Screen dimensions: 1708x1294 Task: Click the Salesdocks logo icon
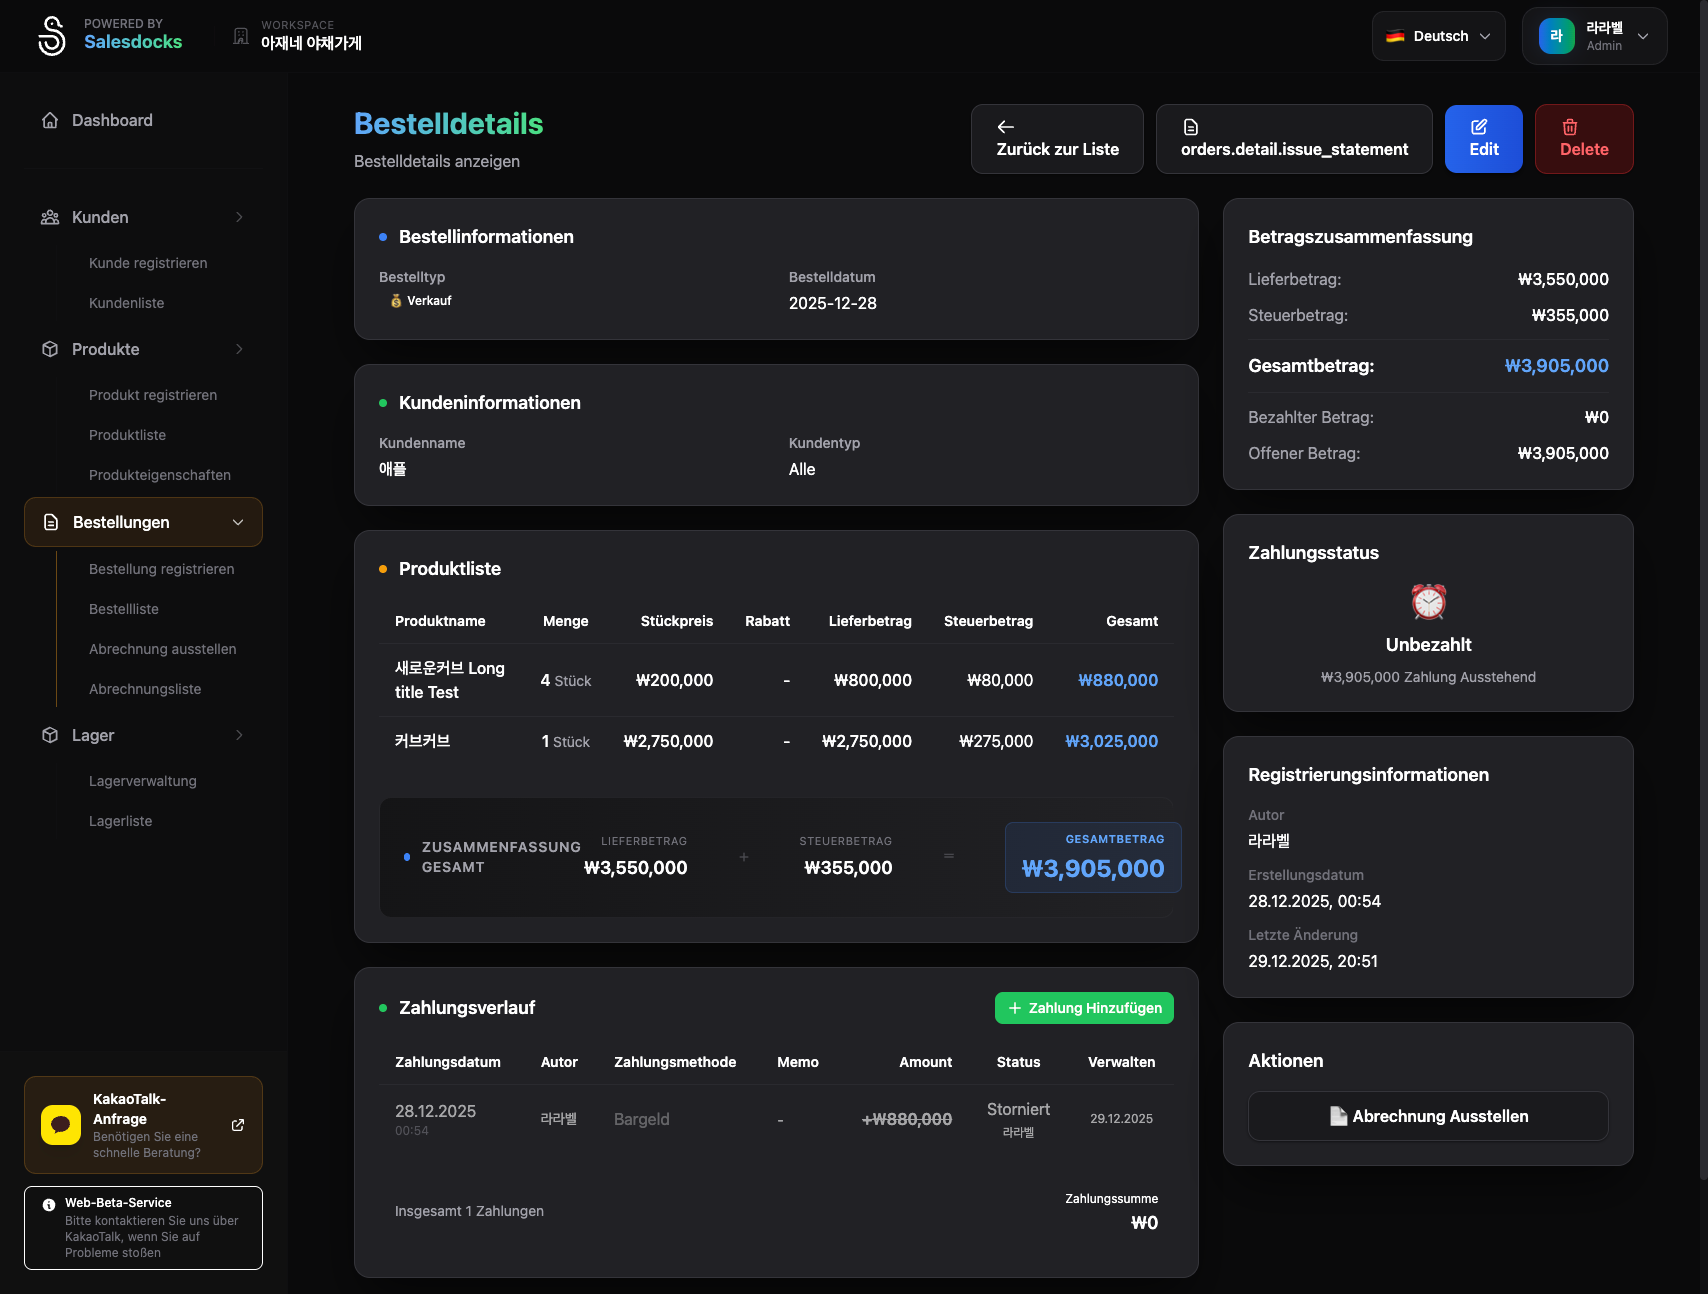tap(51, 36)
